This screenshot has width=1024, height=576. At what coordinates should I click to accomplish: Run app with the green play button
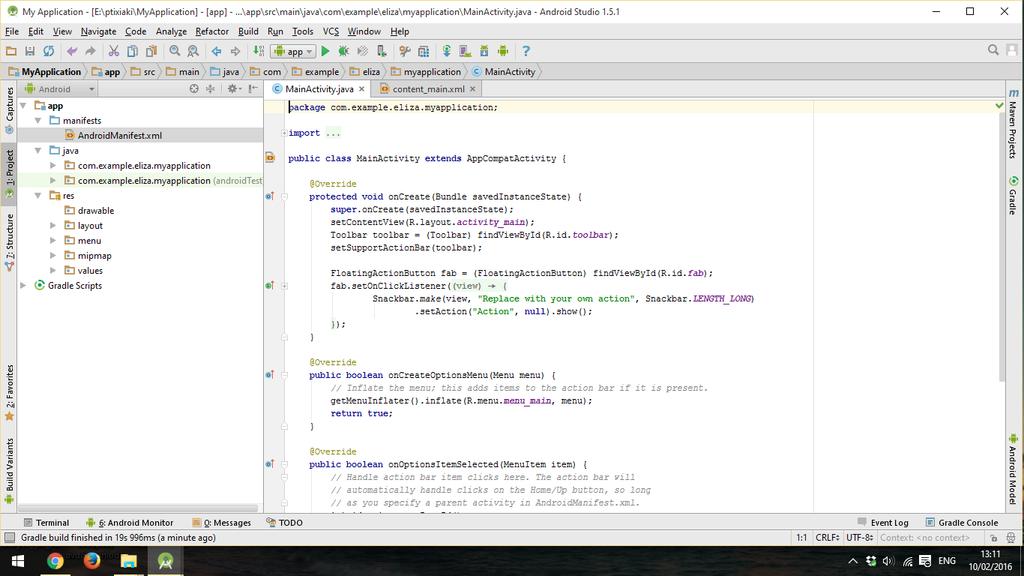pyautogui.click(x=325, y=51)
